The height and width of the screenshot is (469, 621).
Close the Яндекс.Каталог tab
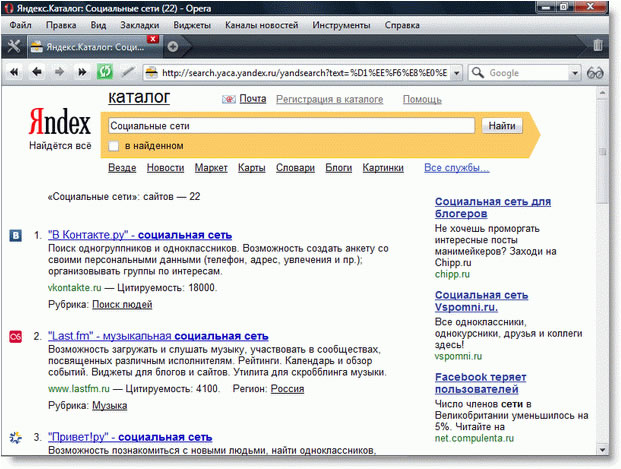pyautogui.click(x=152, y=39)
